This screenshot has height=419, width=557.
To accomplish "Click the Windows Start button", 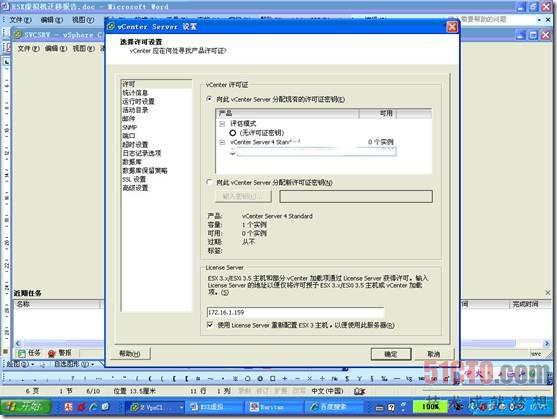I will coord(26,407).
